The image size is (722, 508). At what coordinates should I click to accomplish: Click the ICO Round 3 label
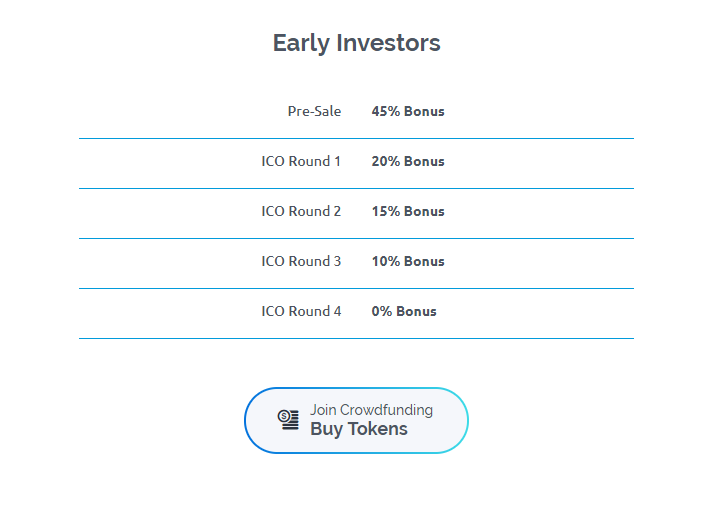point(301,261)
